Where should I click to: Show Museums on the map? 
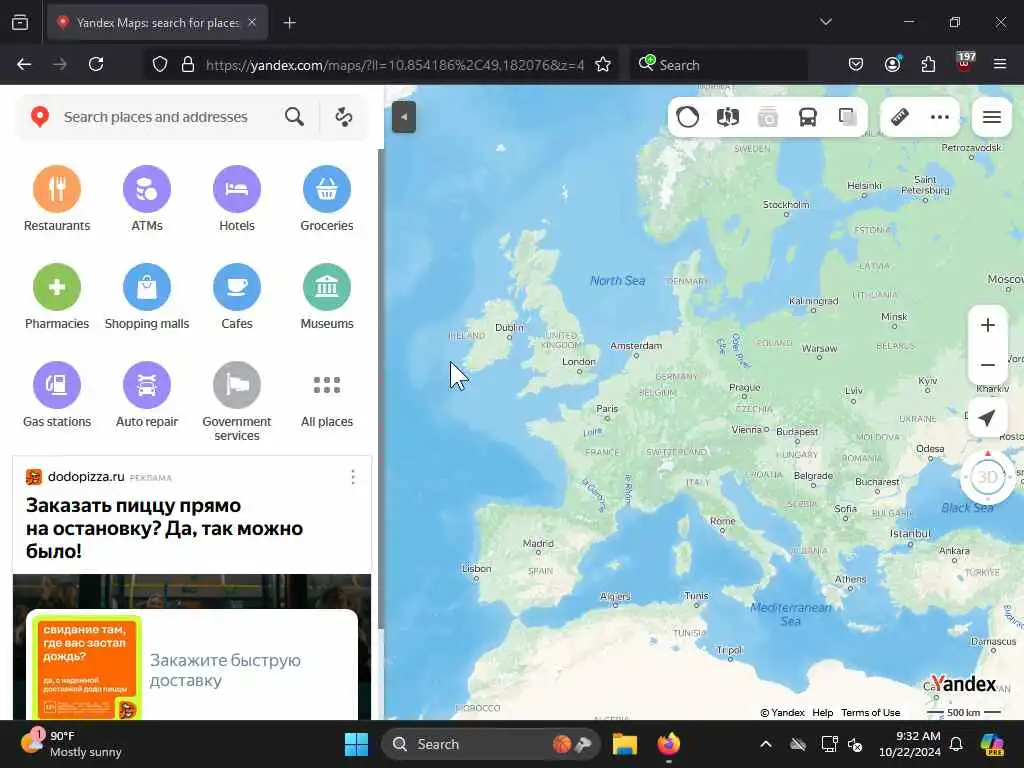pos(327,296)
